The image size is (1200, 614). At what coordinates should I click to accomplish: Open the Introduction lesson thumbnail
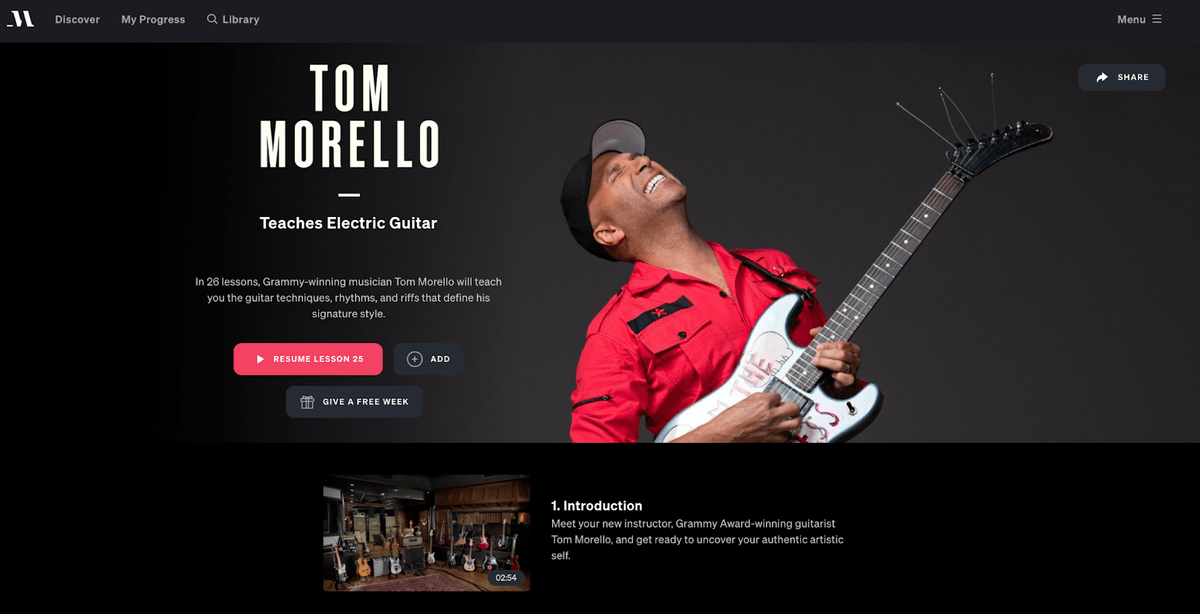[x=426, y=533]
